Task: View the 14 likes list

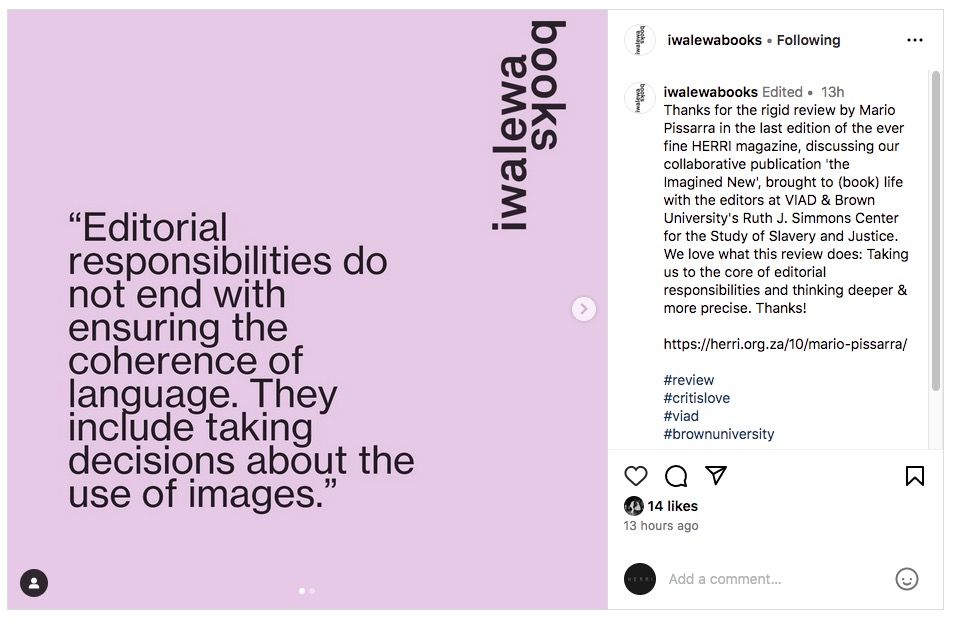Action: point(672,506)
